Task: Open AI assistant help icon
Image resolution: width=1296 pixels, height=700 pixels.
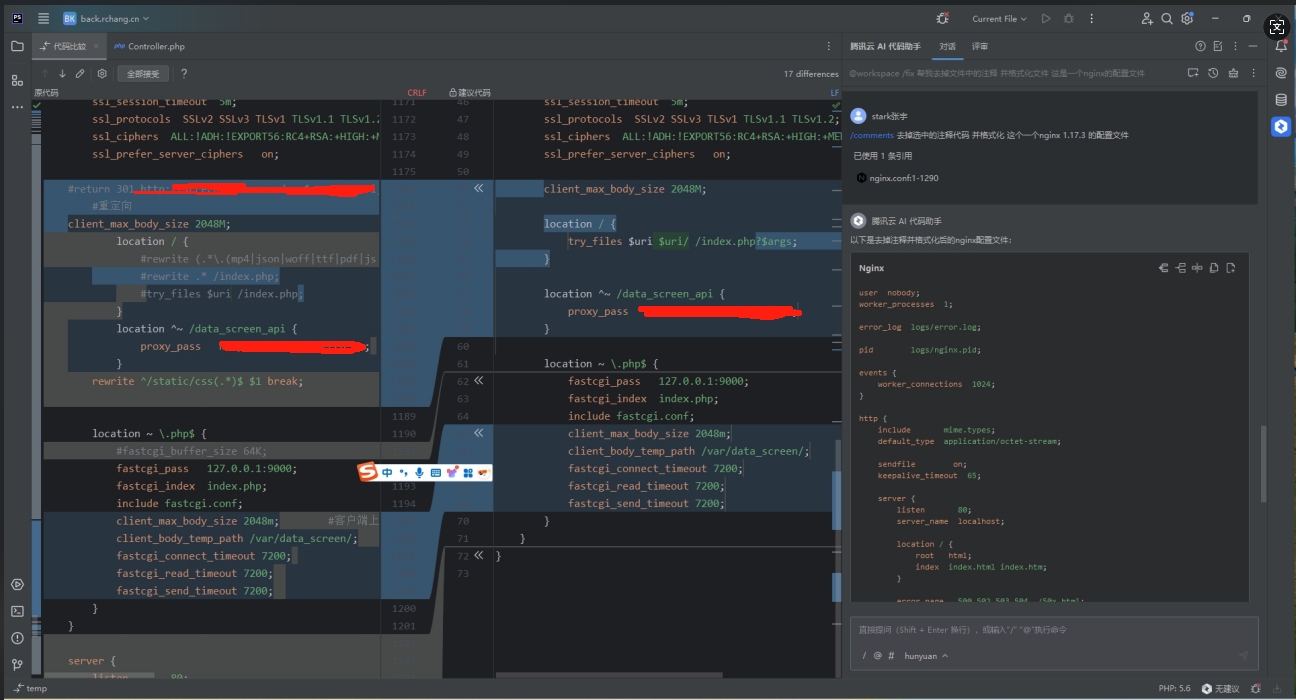Action: coord(1200,46)
